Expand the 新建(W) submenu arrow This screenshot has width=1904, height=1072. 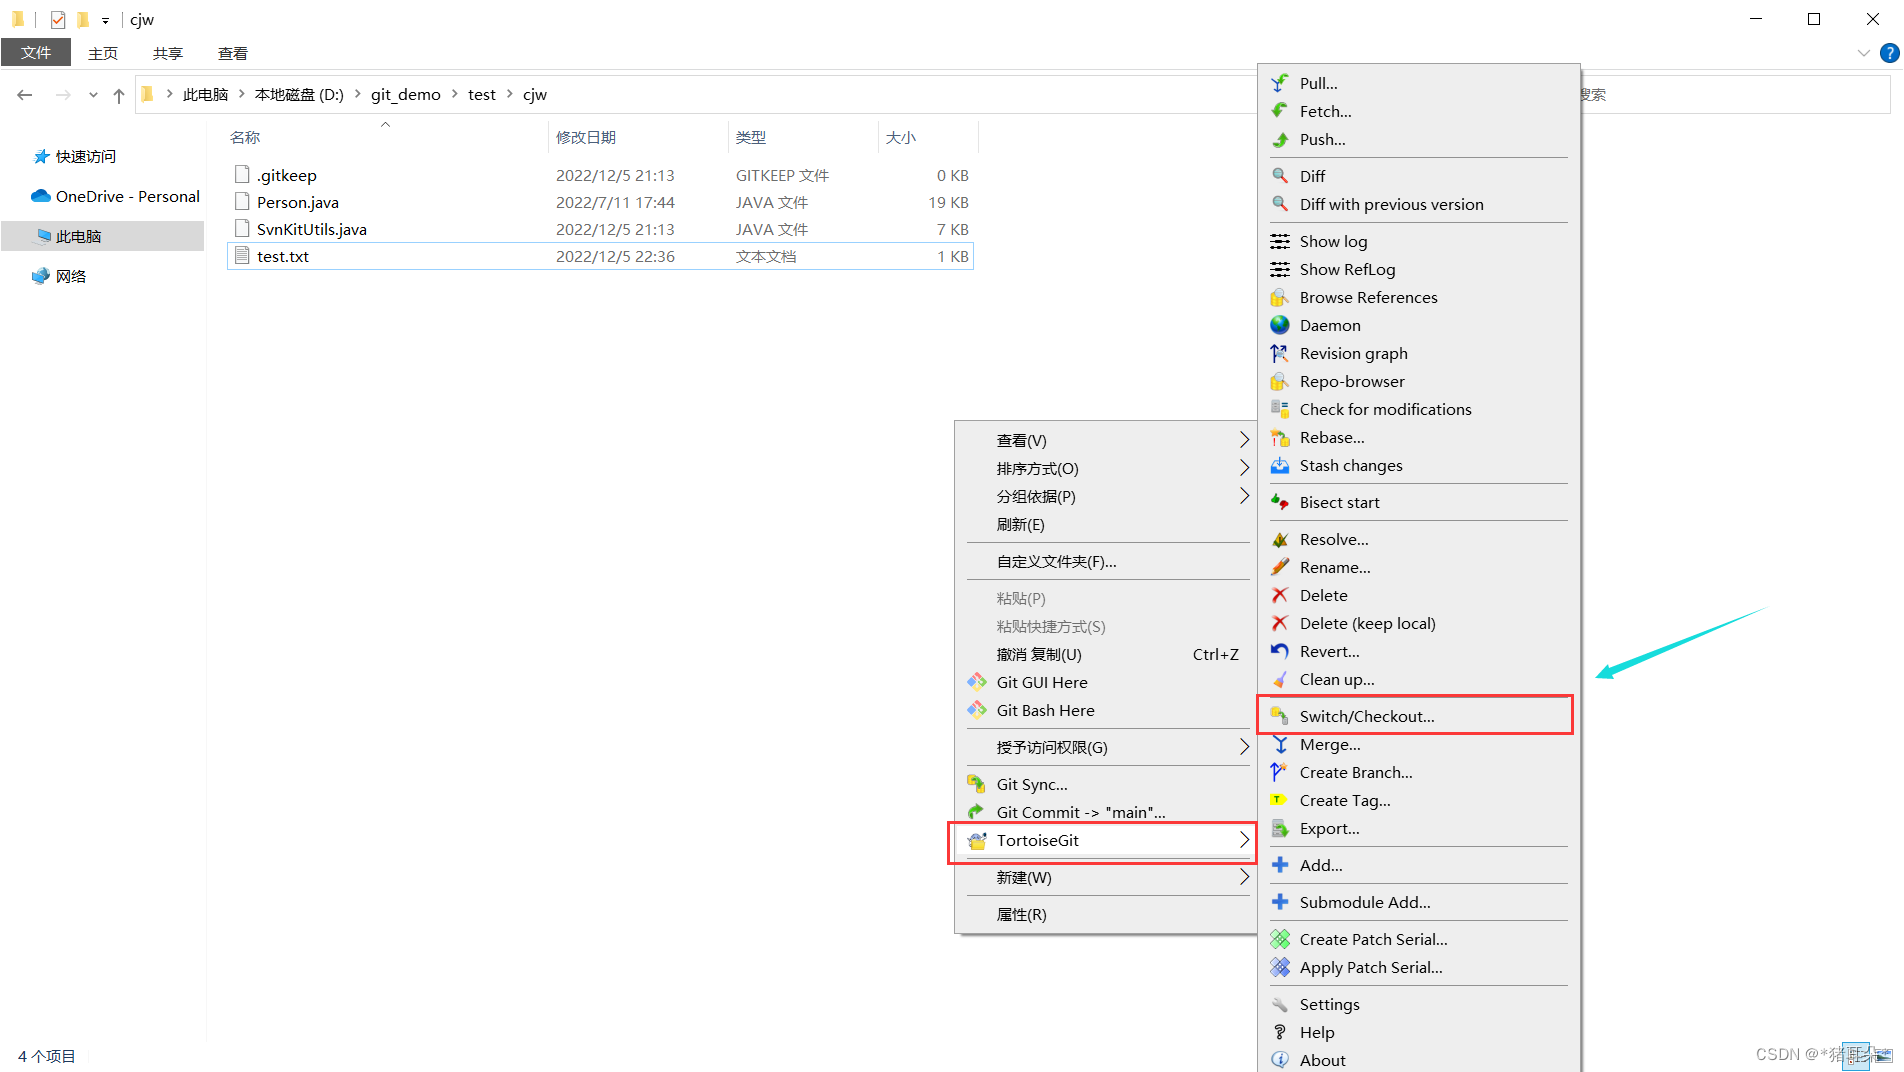pyautogui.click(x=1244, y=877)
